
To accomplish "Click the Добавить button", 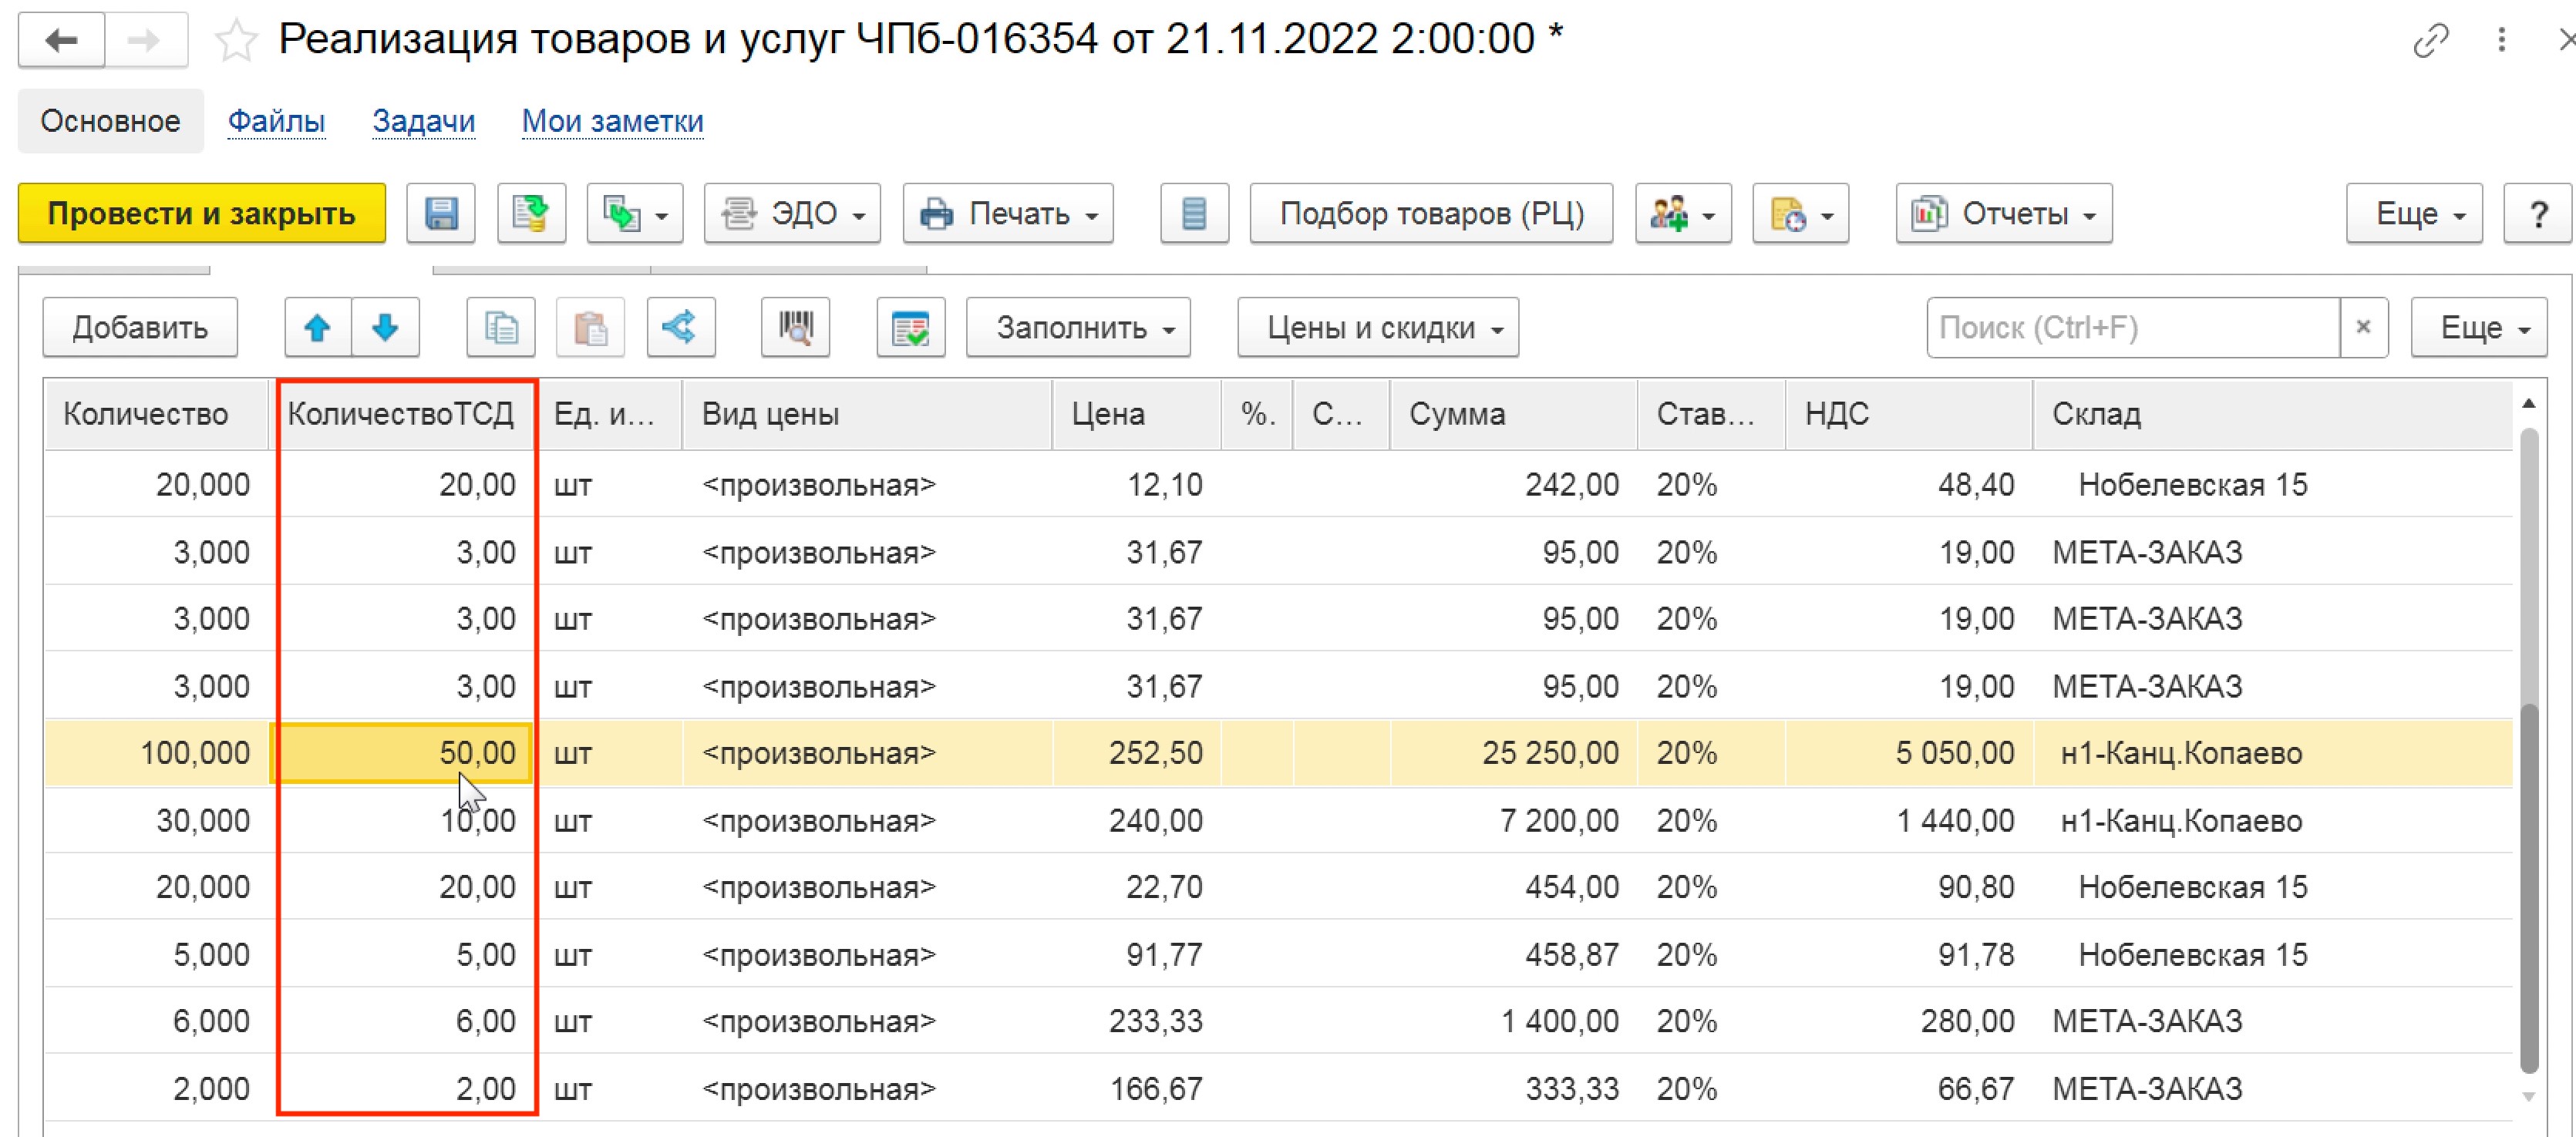I will tap(140, 327).
